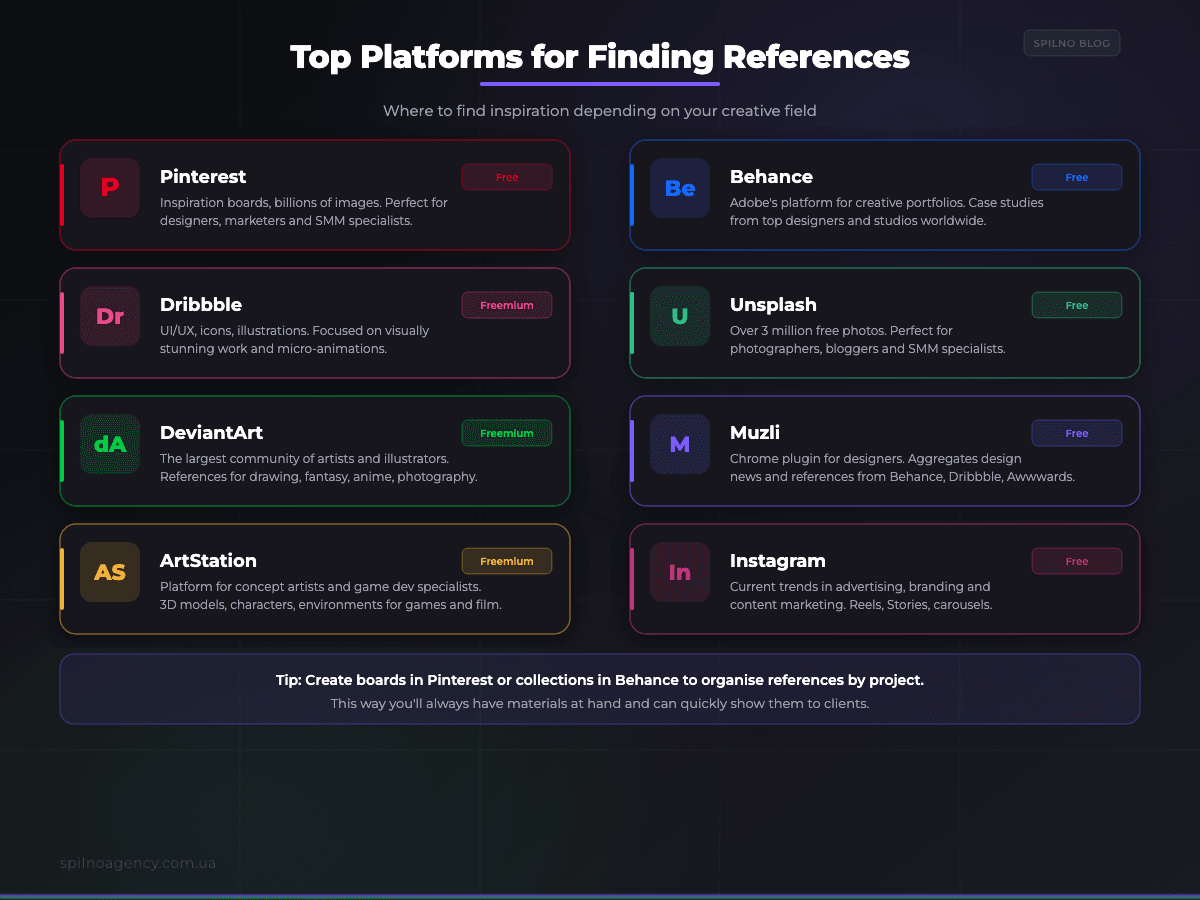Click the Behance heading
Image resolution: width=1200 pixels, height=900 pixels.
coord(771,177)
